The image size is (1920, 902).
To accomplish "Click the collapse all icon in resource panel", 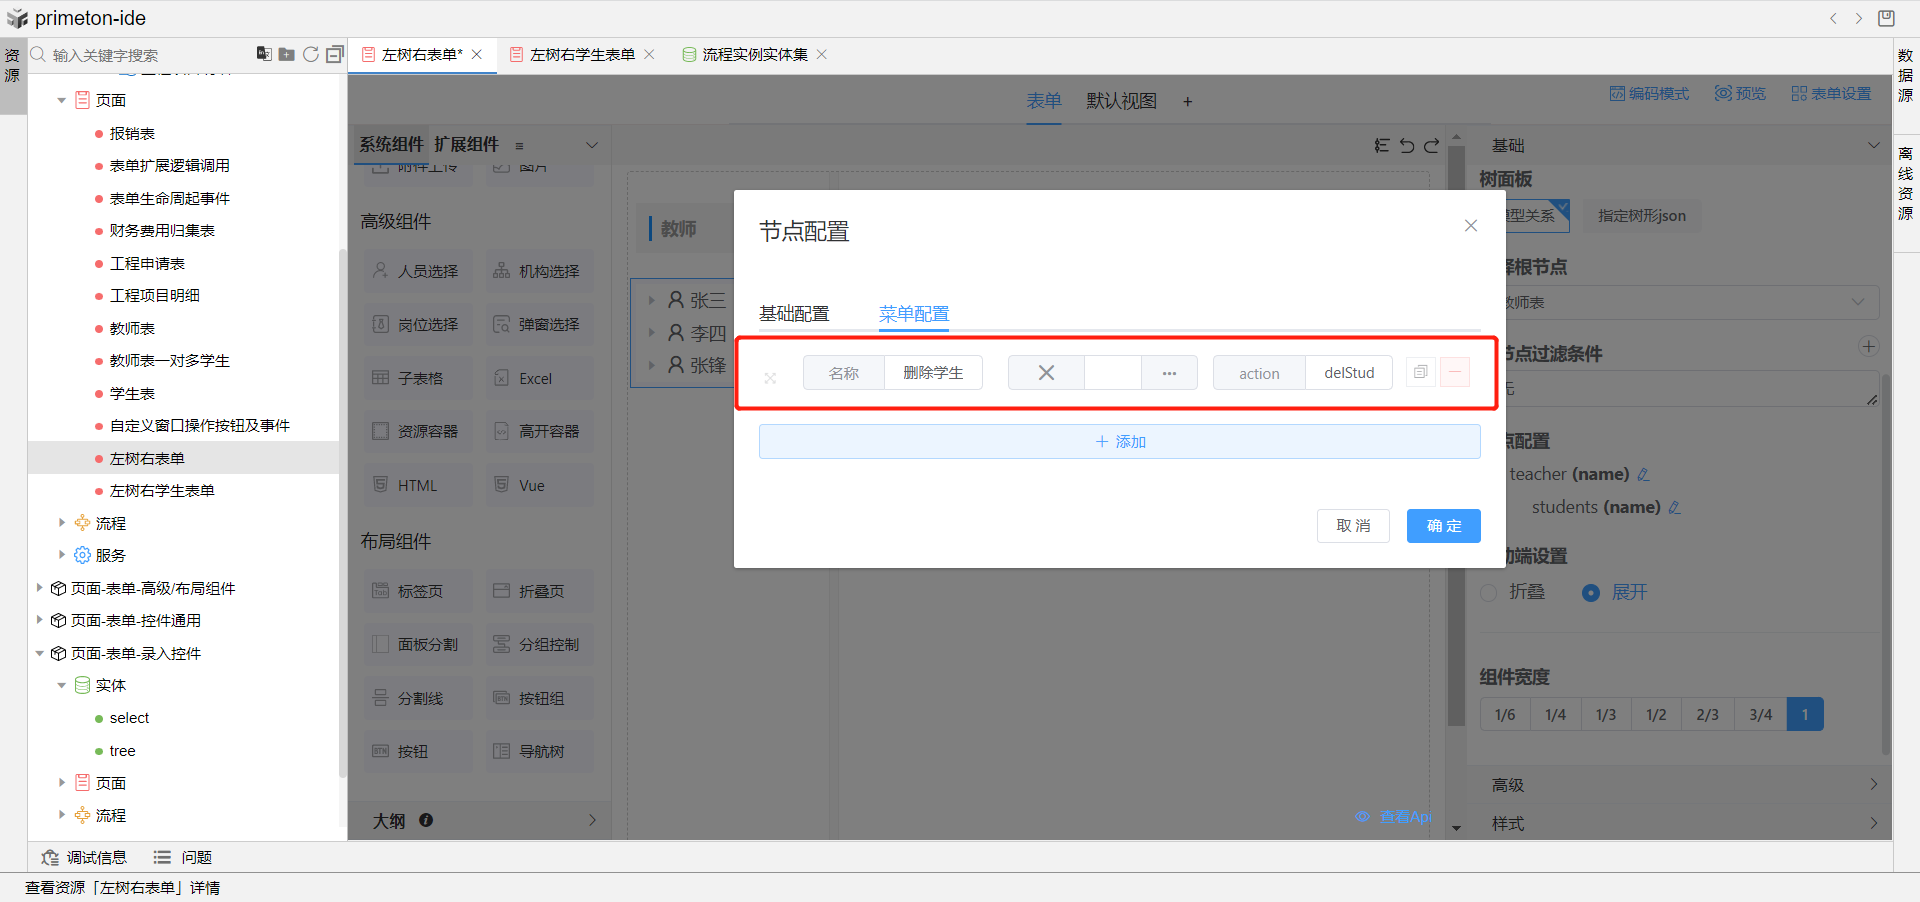I will coord(335,54).
